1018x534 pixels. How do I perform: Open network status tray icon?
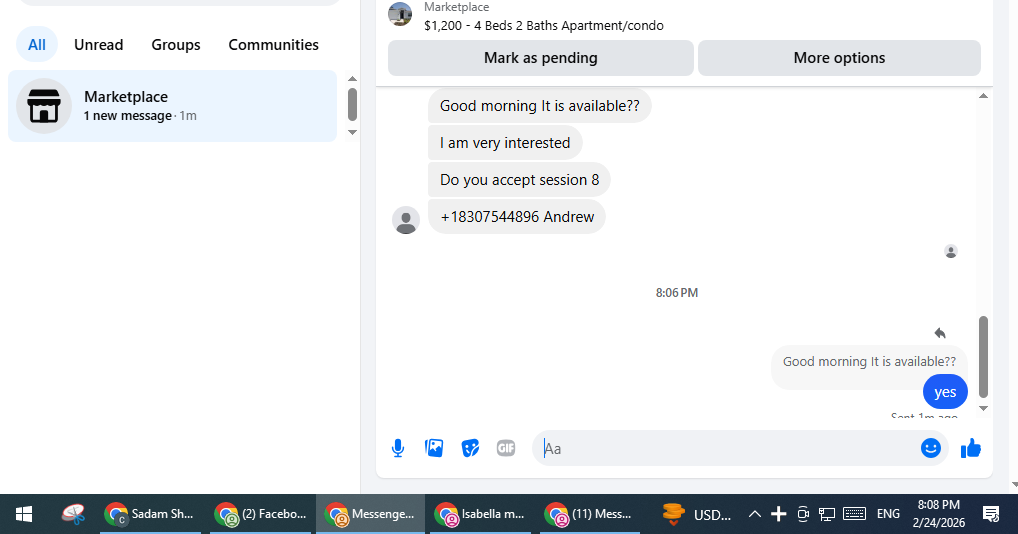pyautogui.click(x=826, y=515)
